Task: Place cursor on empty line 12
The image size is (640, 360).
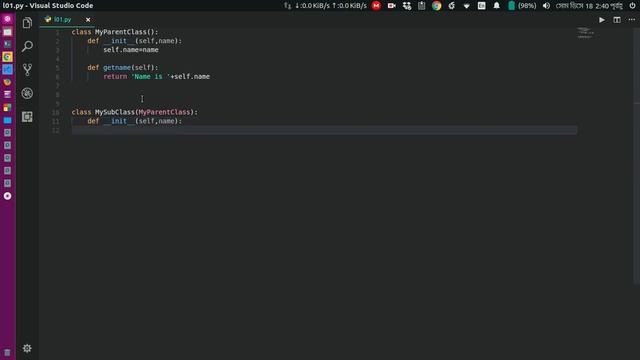Action: [324, 130]
